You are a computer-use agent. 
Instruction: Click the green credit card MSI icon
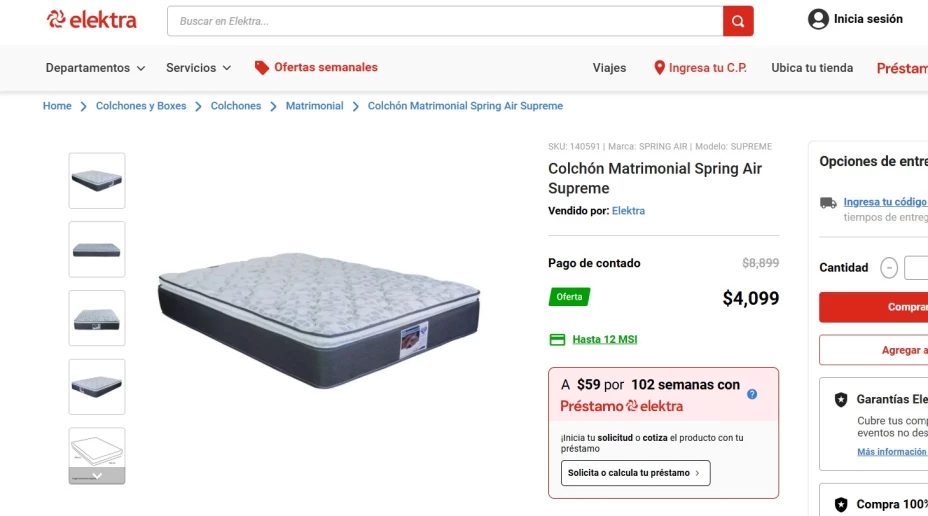coord(558,339)
